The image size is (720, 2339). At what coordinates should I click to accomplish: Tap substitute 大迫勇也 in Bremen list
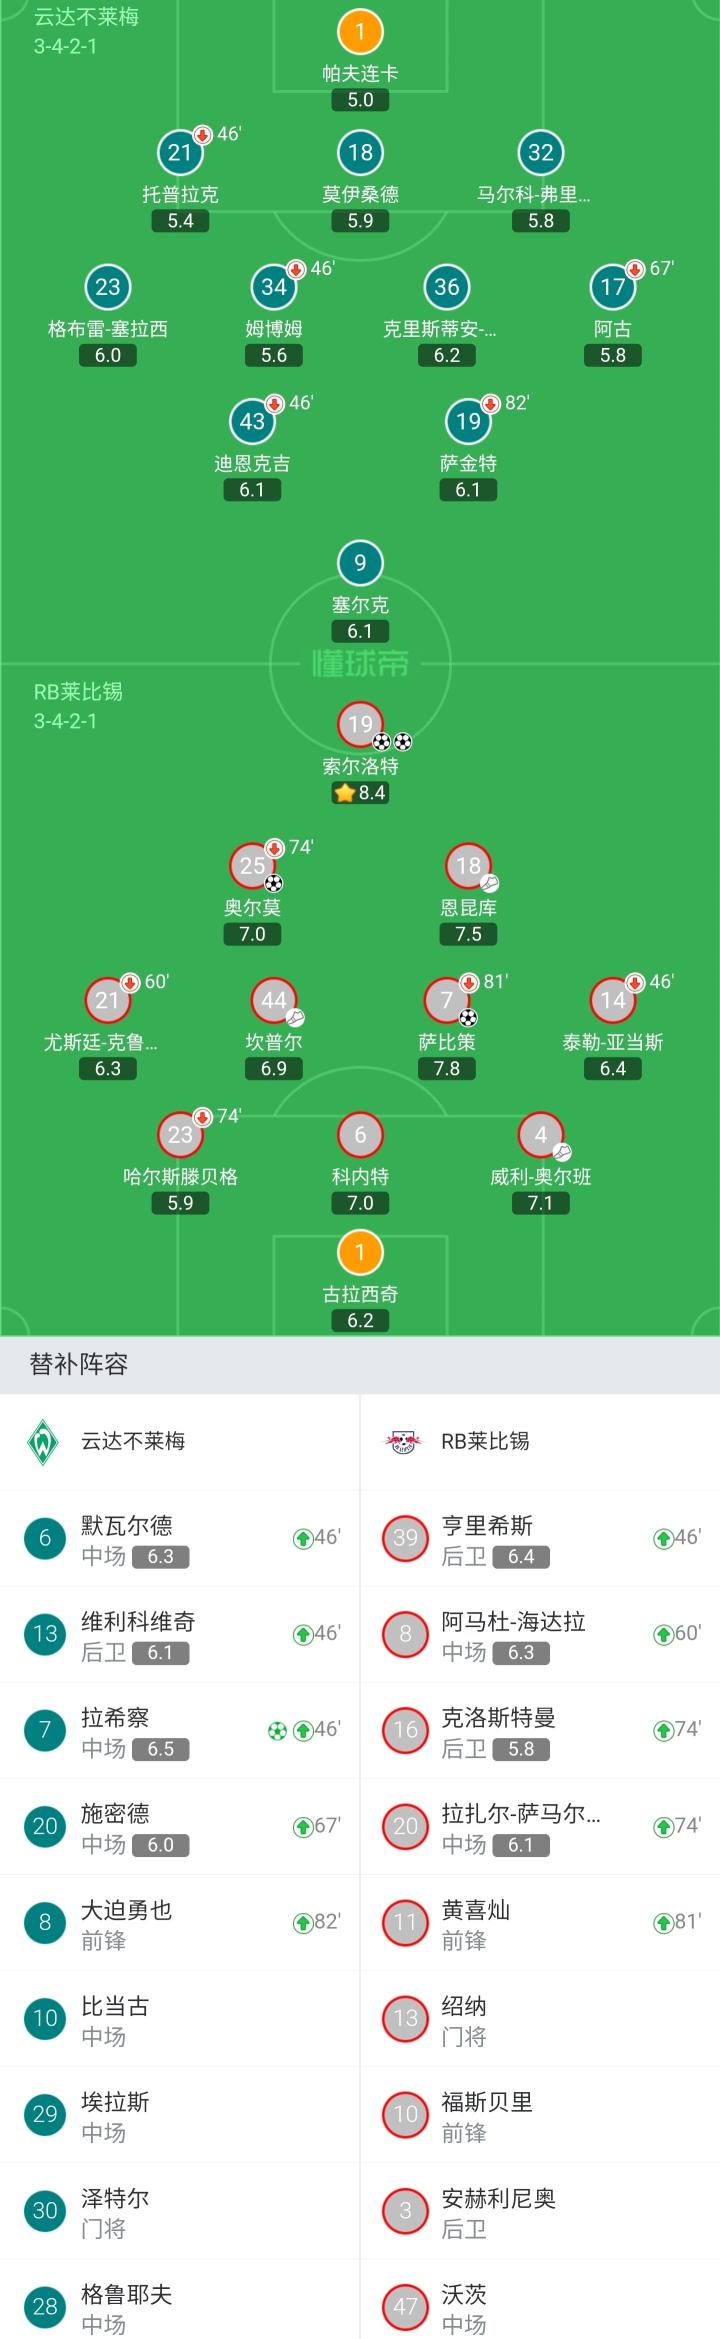[x=180, y=1923]
